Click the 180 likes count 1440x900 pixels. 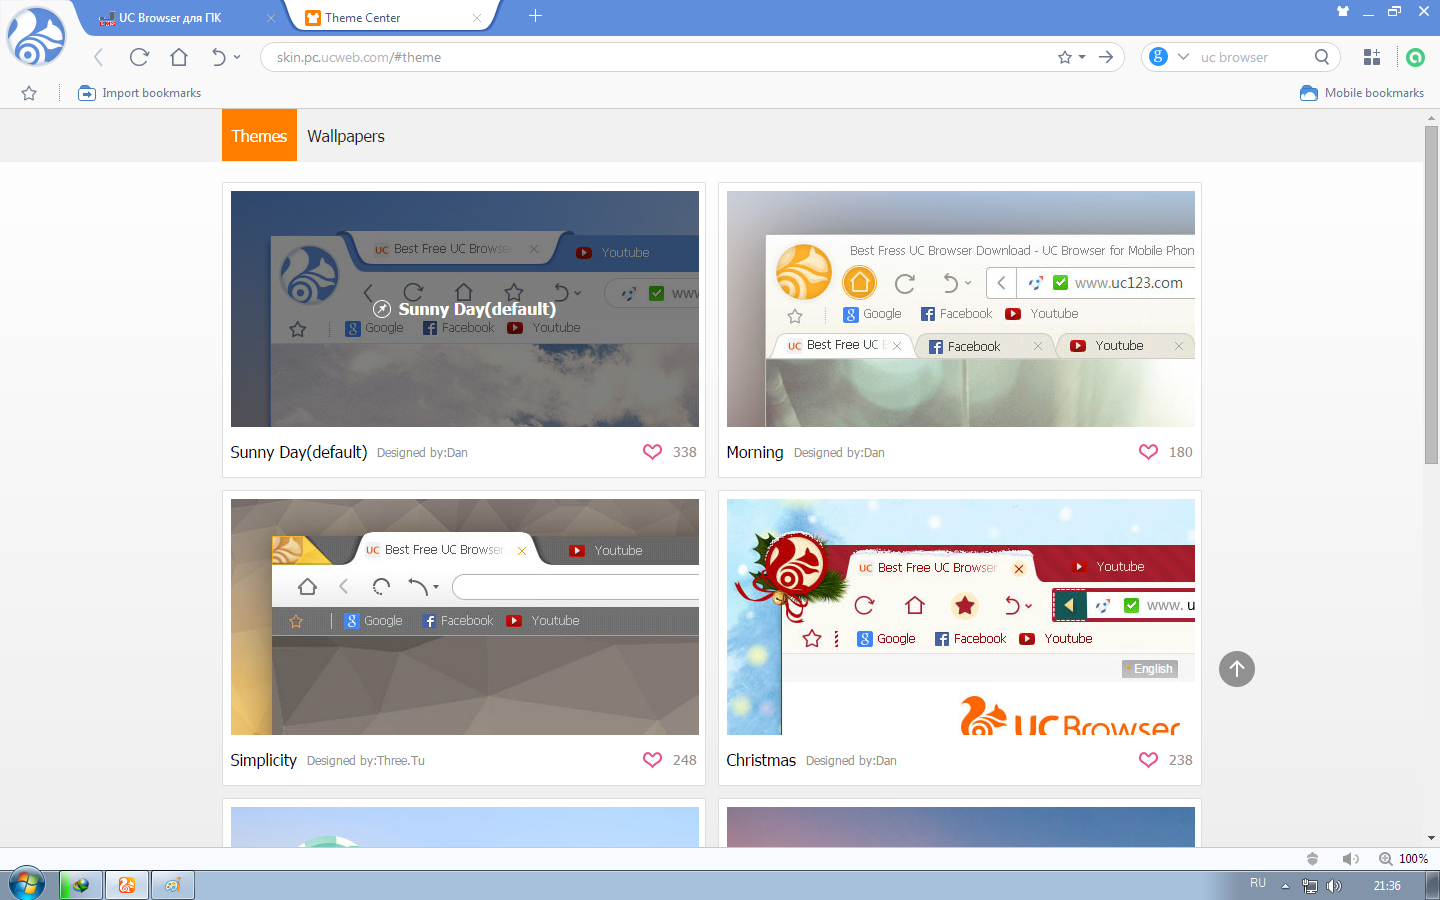[1181, 452]
